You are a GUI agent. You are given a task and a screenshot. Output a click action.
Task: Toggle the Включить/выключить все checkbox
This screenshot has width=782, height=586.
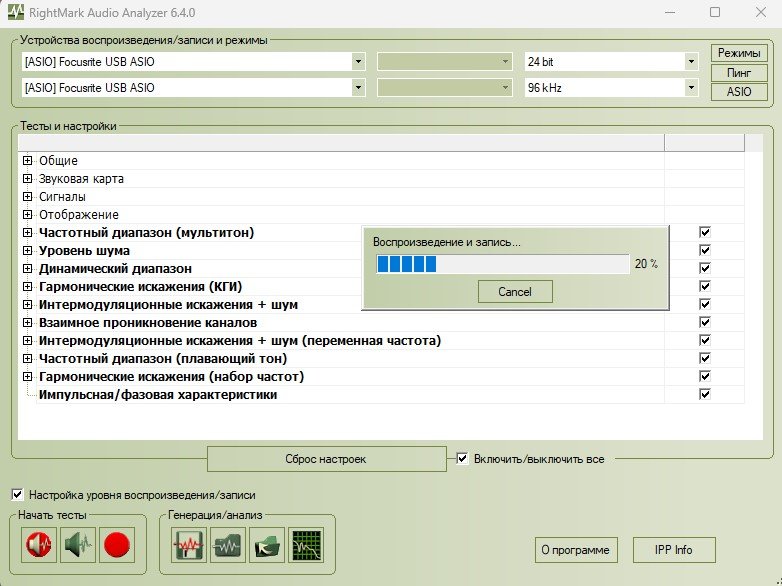[x=462, y=458]
